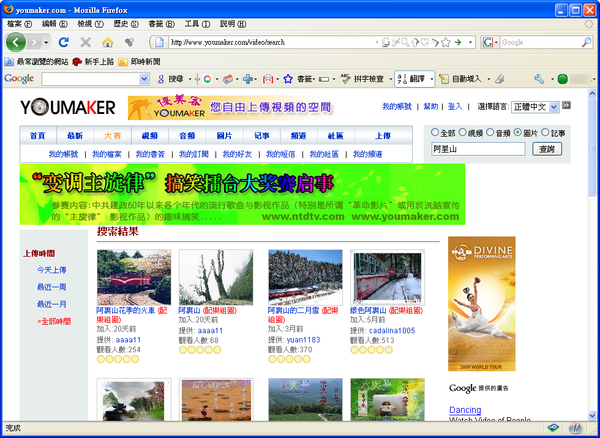Open the 檢視 (View) menu

click(90, 24)
